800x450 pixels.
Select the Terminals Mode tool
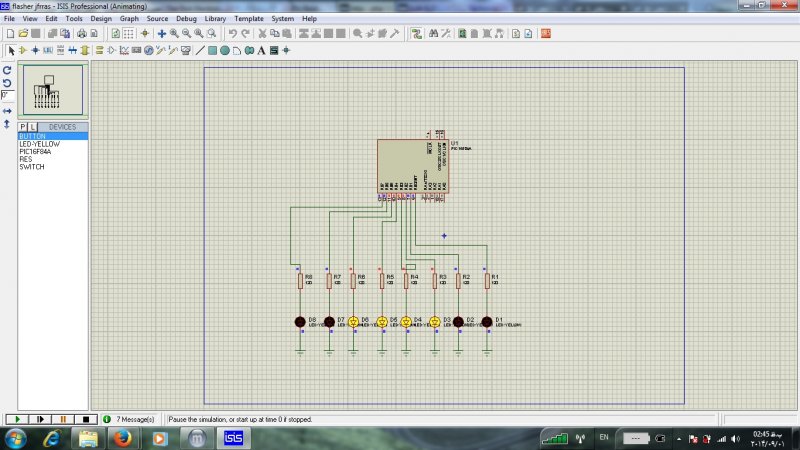tap(99, 51)
